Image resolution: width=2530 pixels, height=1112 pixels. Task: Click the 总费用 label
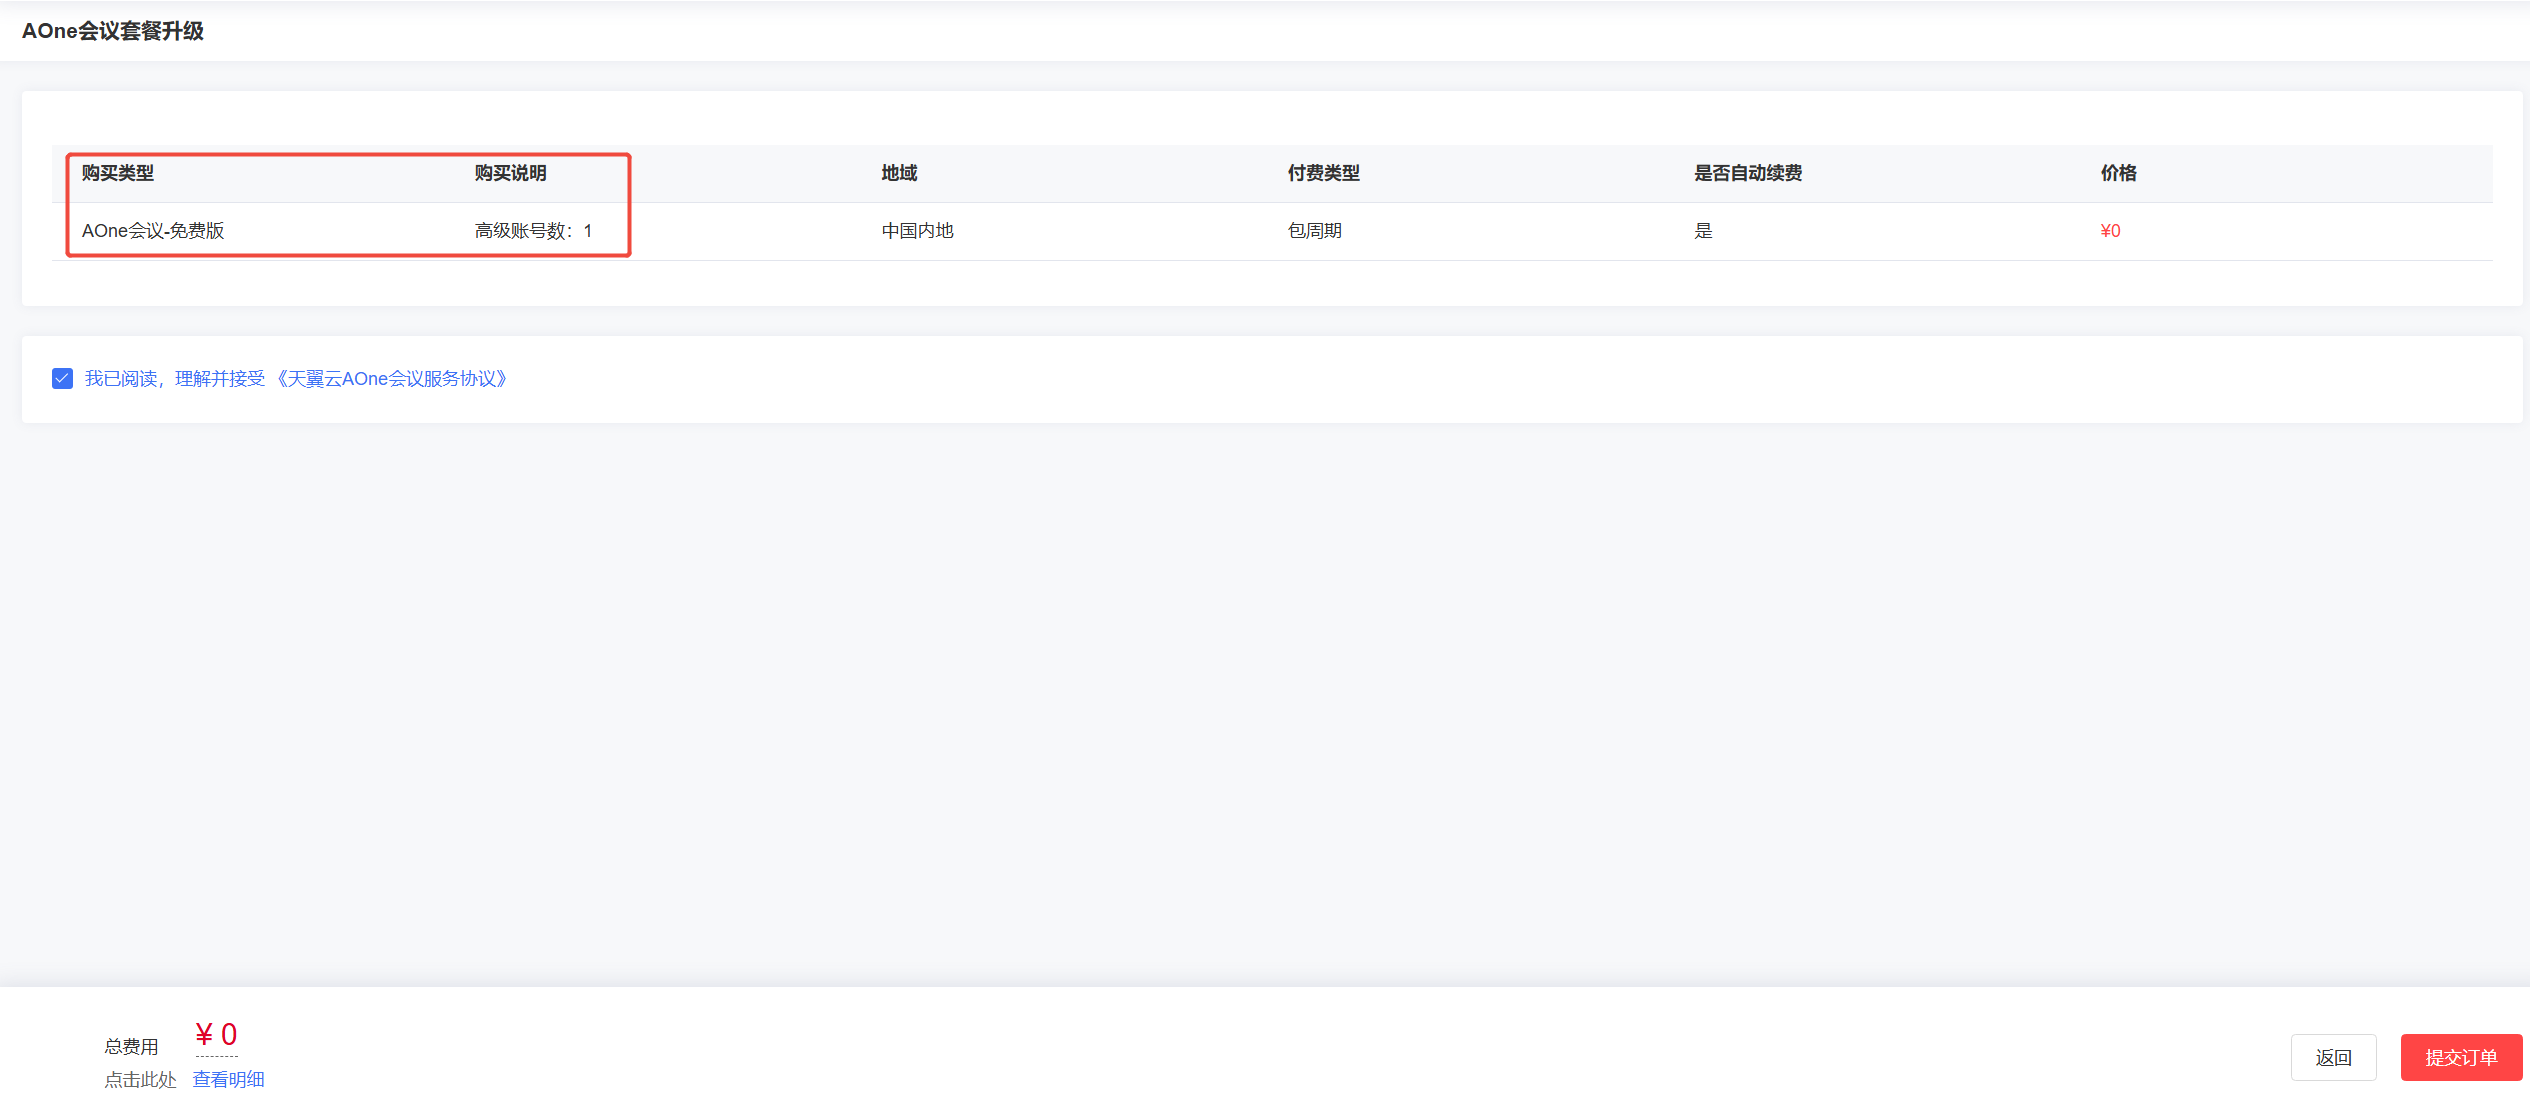(x=131, y=1046)
